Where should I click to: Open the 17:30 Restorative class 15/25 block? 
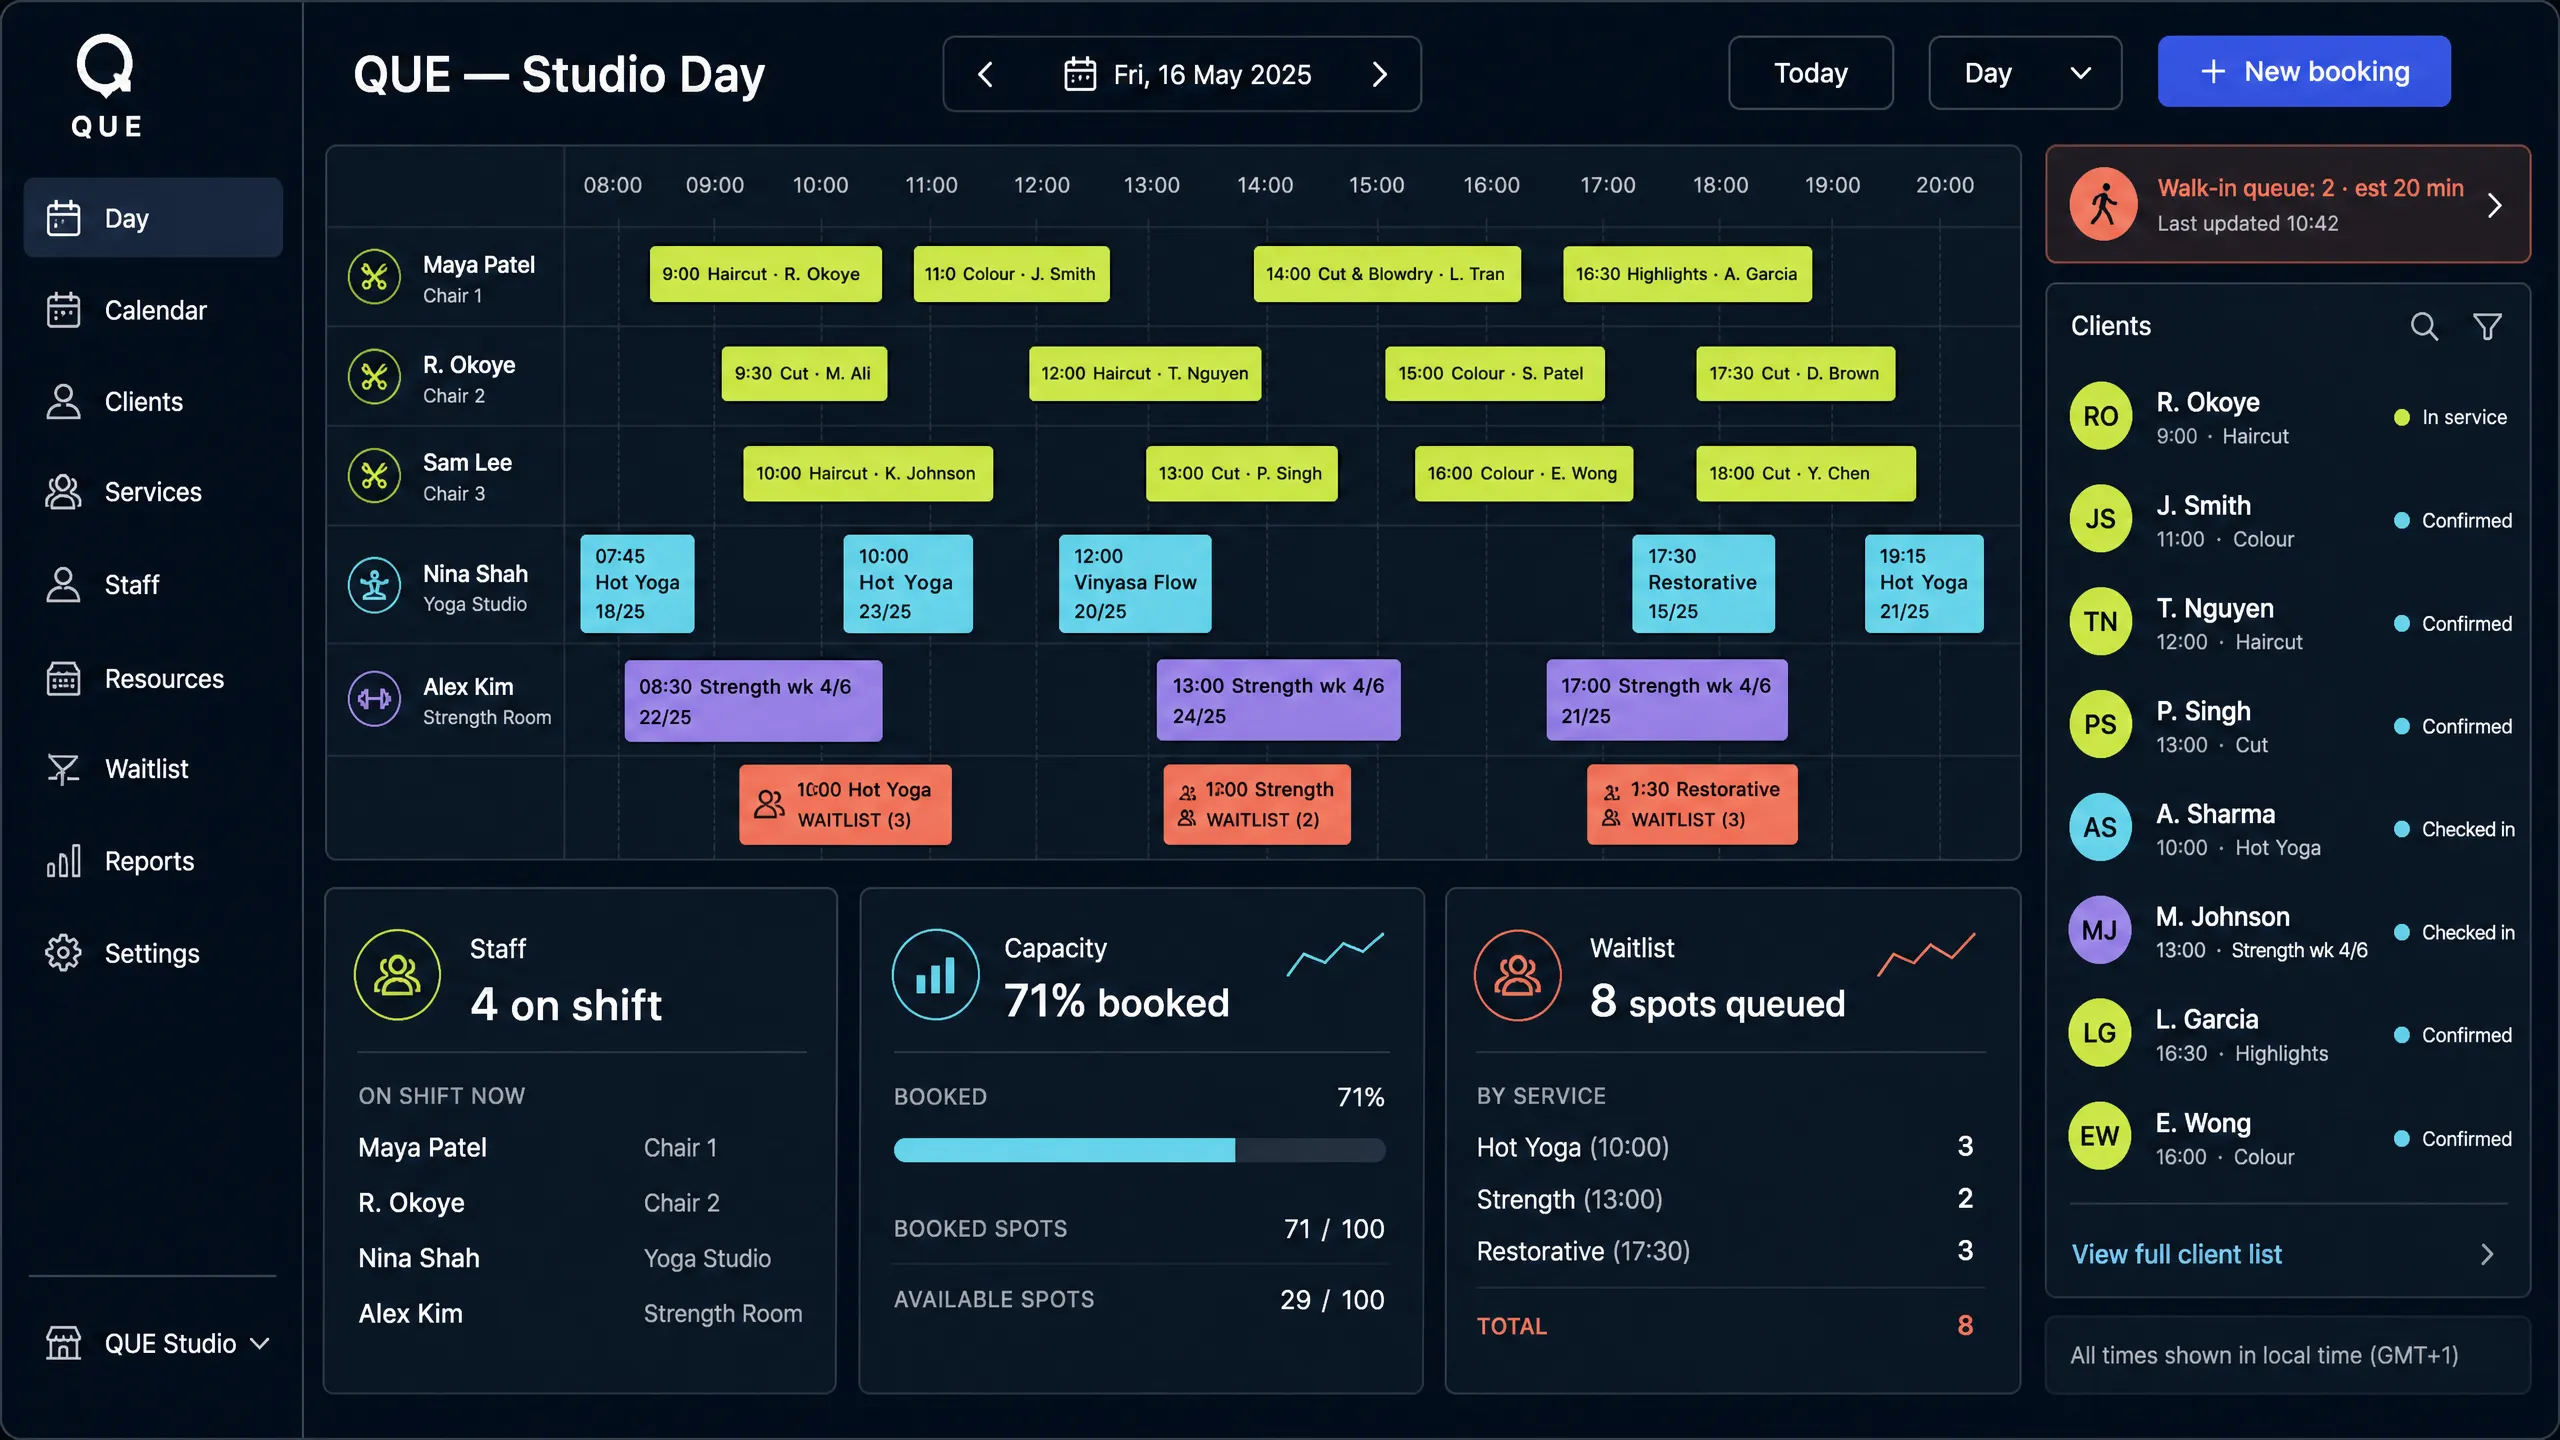[x=1703, y=584]
